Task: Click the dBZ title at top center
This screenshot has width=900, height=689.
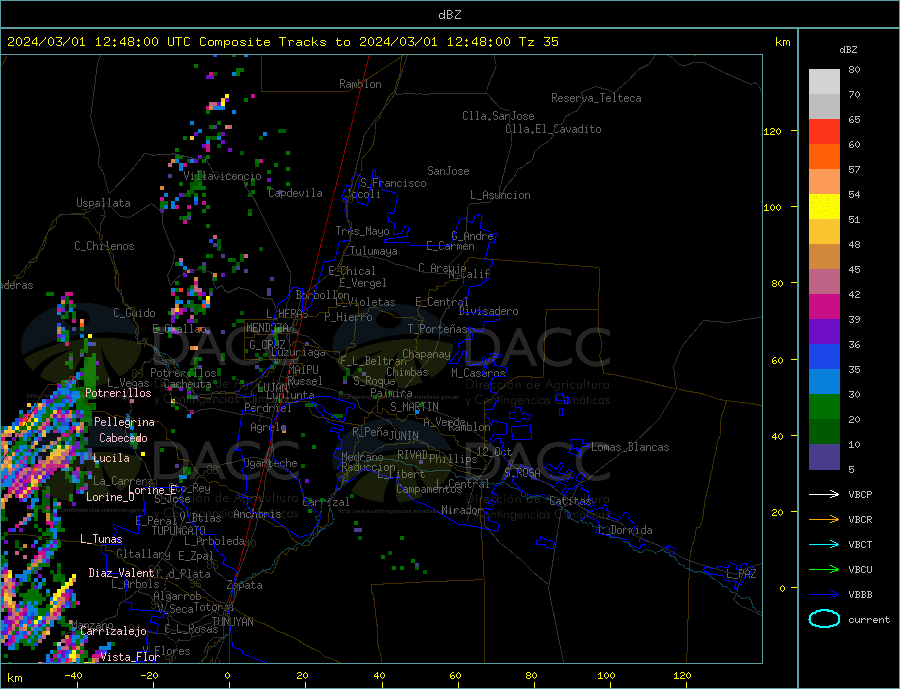Action: (449, 15)
